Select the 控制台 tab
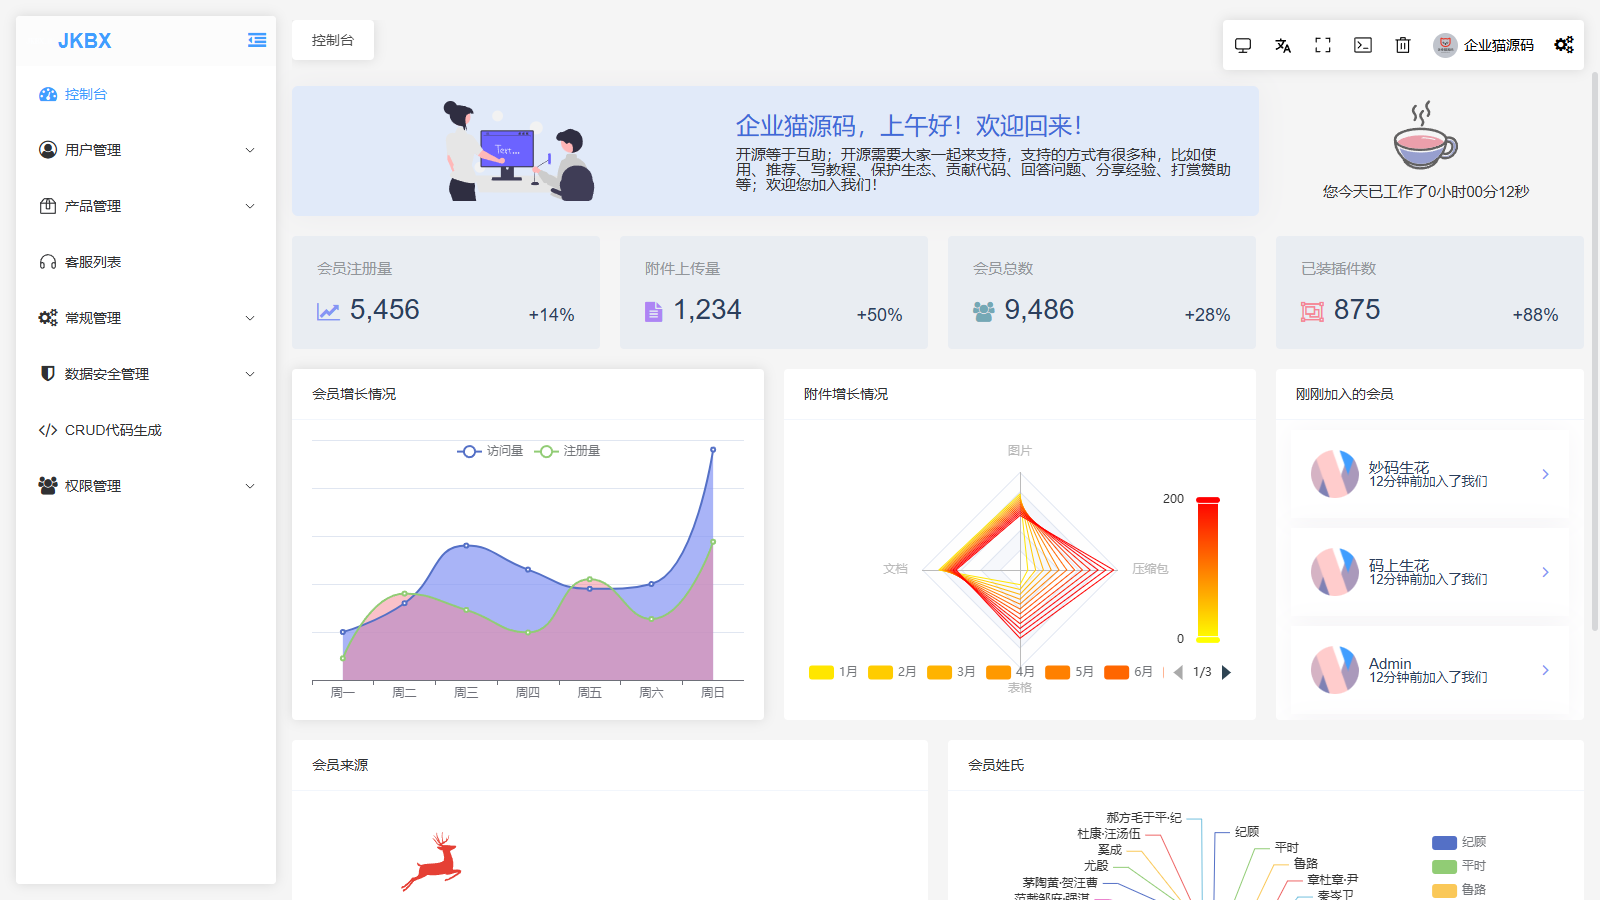The width and height of the screenshot is (1600, 900). [x=333, y=40]
